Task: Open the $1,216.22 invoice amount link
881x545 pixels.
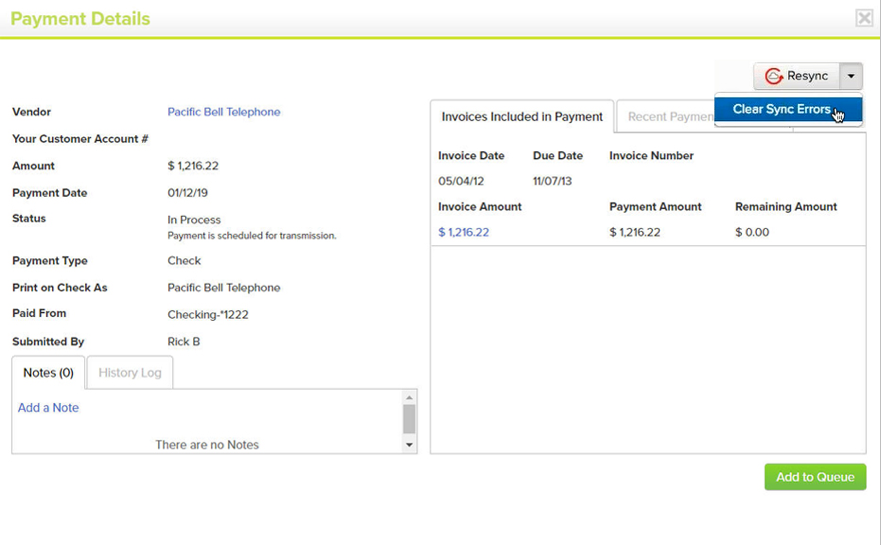Action: [x=464, y=232]
